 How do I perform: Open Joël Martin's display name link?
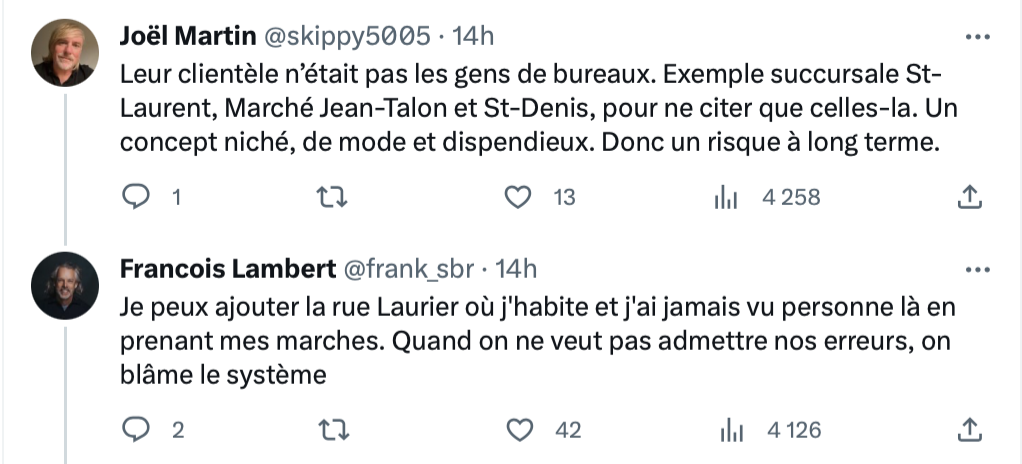188,36
